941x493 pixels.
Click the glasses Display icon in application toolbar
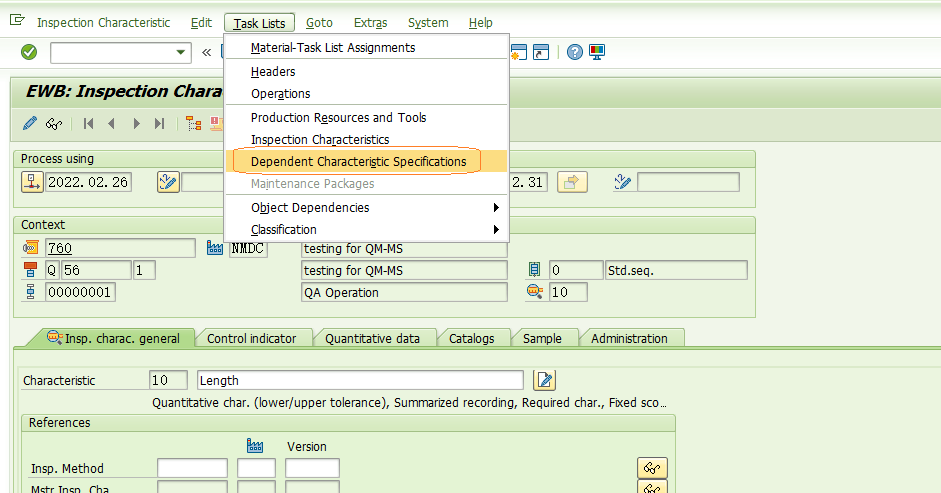click(x=54, y=124)
